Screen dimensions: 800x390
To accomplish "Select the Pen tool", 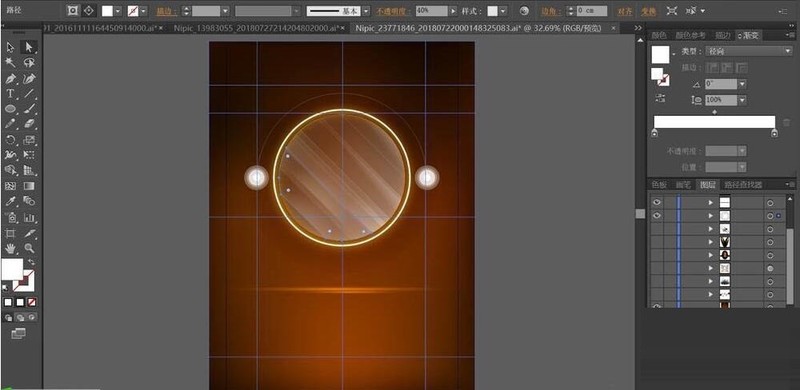I will [x=10, y=79].
